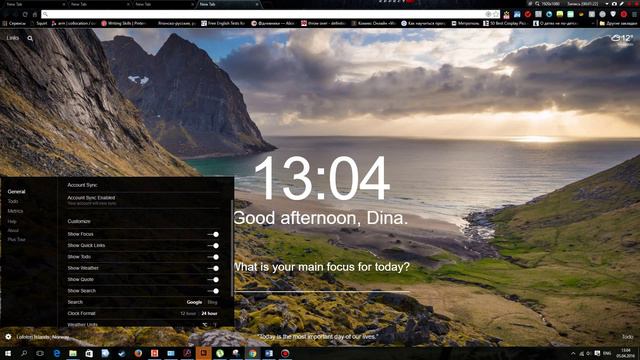Click the taskbar search icon
640x360 pixels.
24,353
